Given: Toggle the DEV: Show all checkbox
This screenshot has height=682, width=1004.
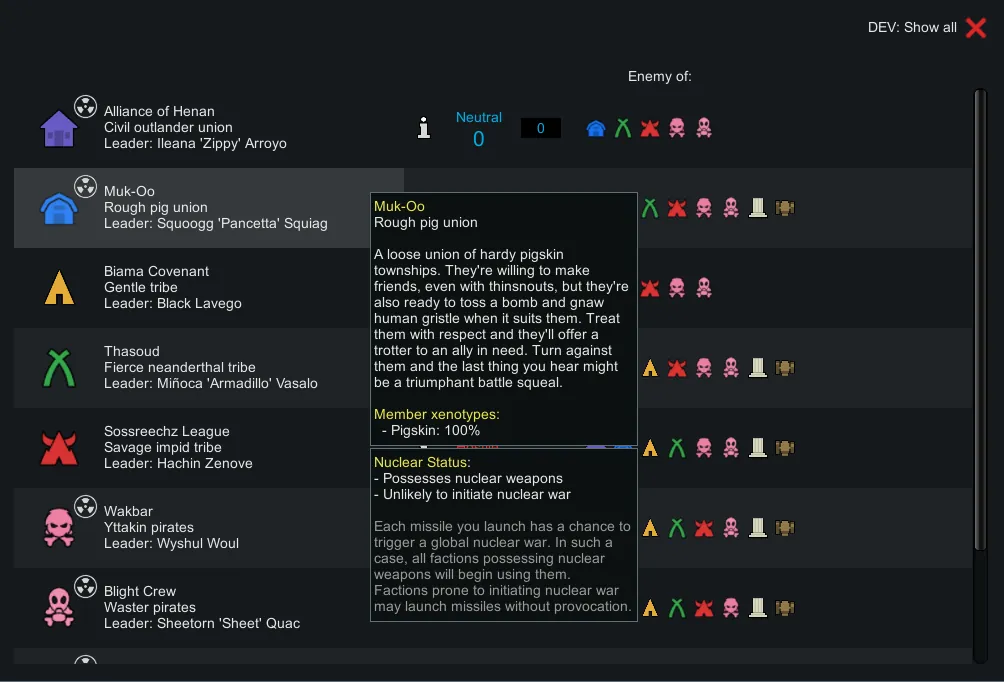Looking at the screenshot, I should click(975, 28).
